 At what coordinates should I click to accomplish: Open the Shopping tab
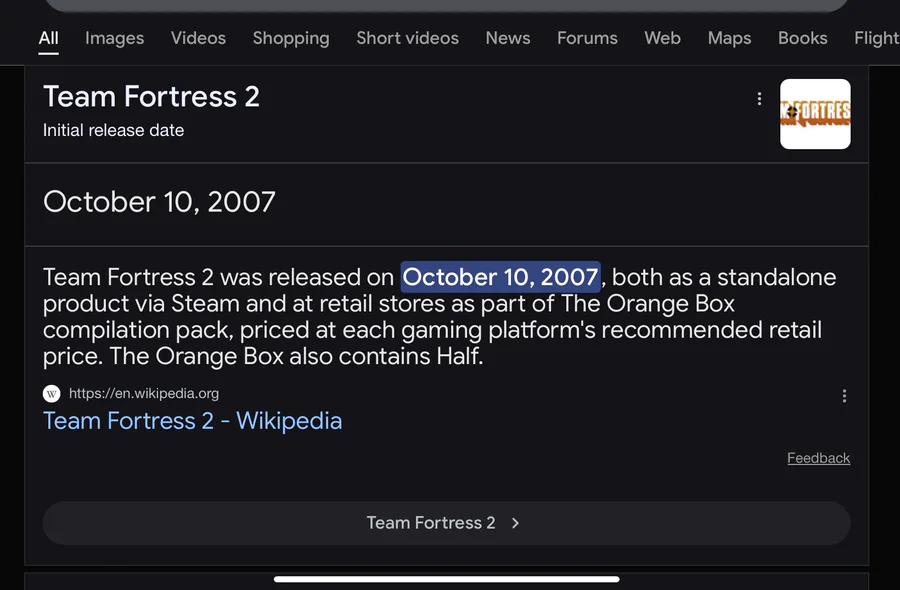click(291, 38)
